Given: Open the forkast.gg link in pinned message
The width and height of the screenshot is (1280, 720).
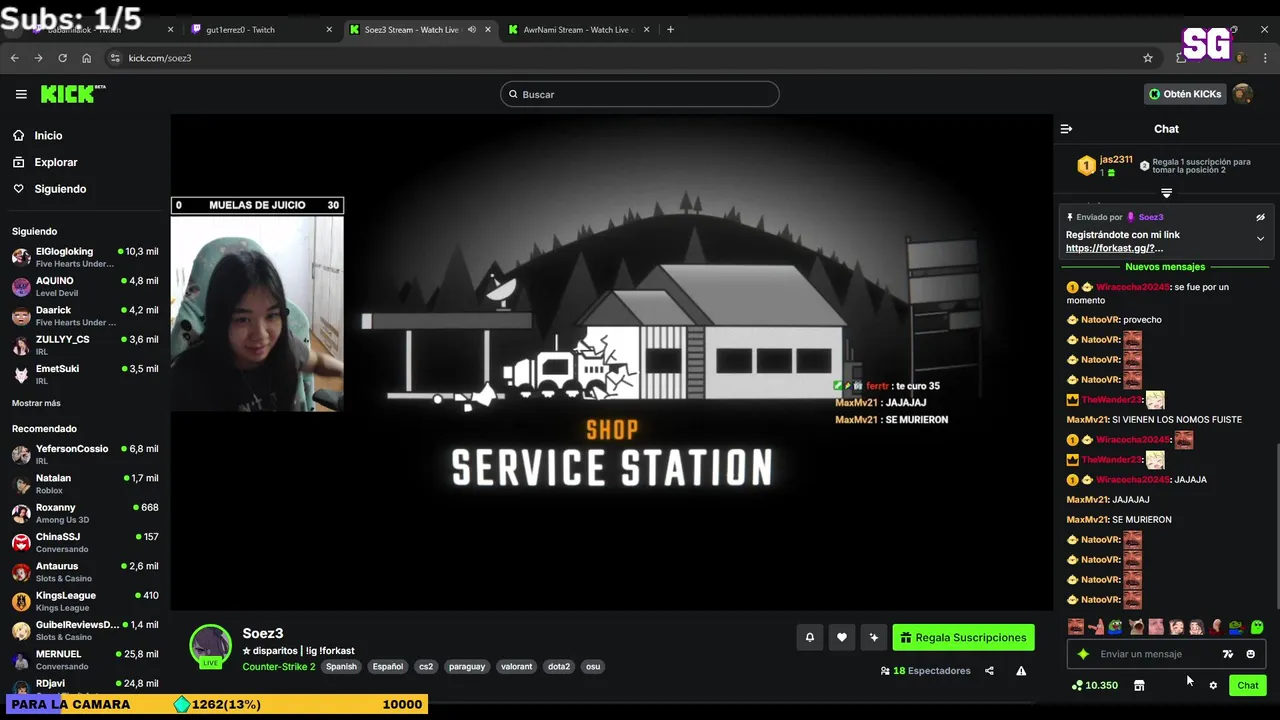Looking at the screenshot, I should point(1115,248).
